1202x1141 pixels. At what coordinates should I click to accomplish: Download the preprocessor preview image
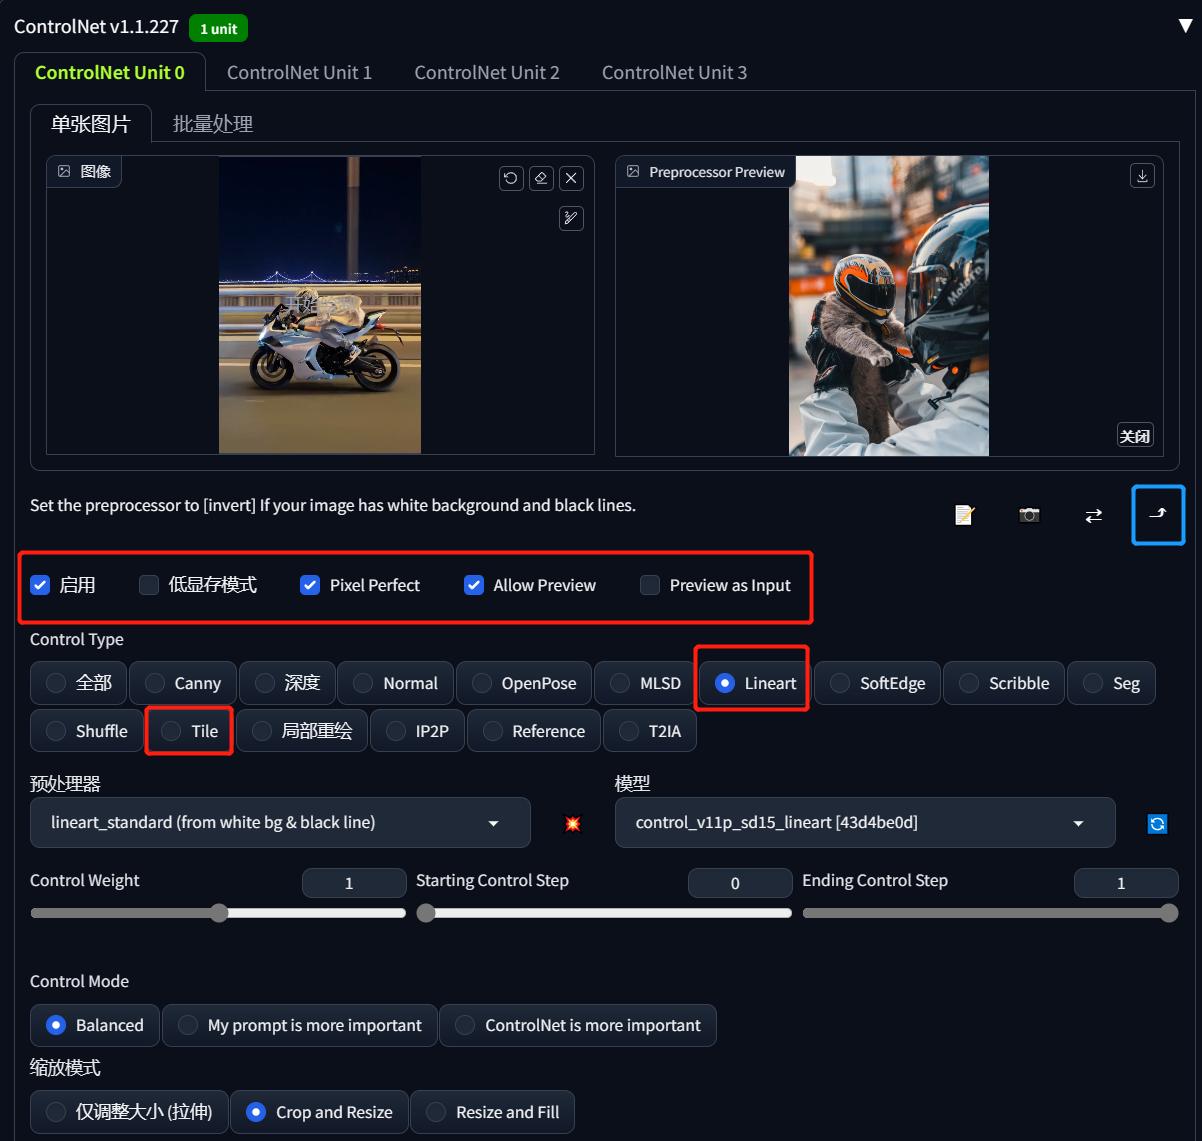click(x=1142, y=175)
